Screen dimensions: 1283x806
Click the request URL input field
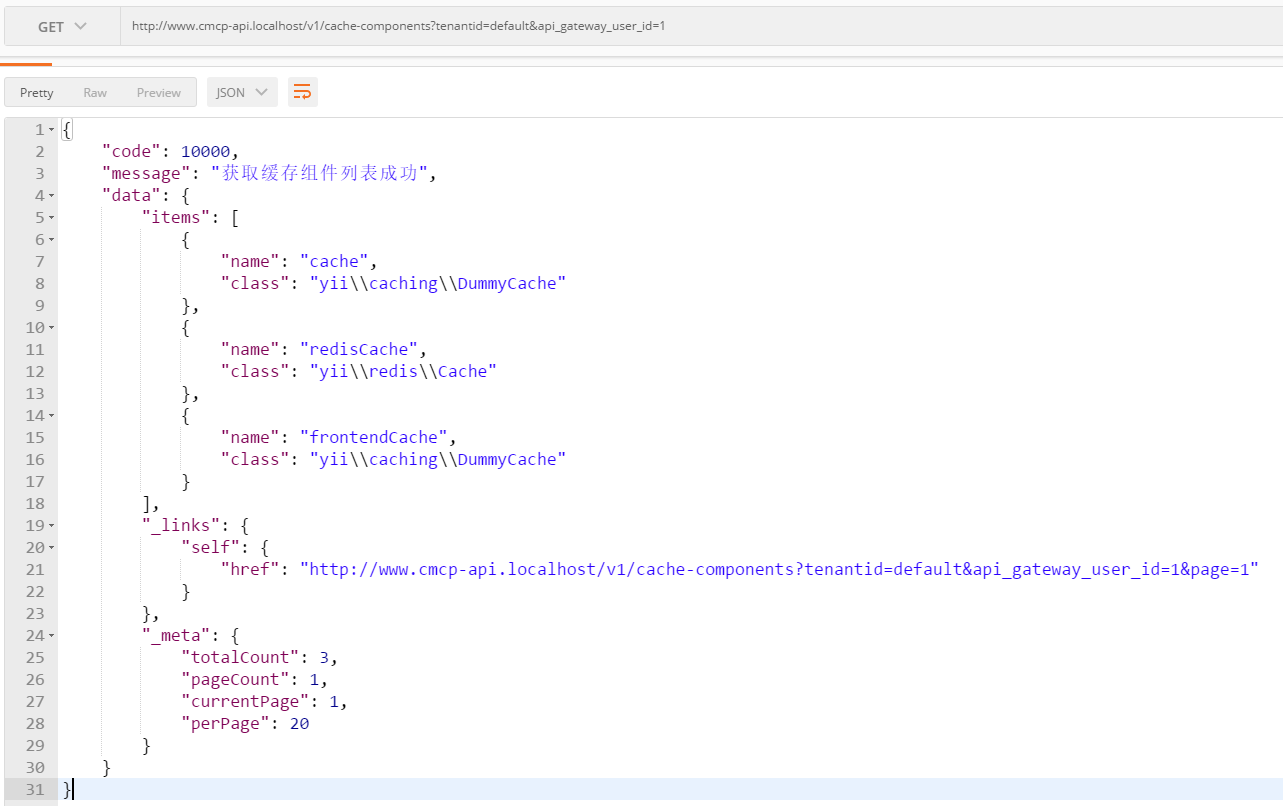[x=700, y=27]
